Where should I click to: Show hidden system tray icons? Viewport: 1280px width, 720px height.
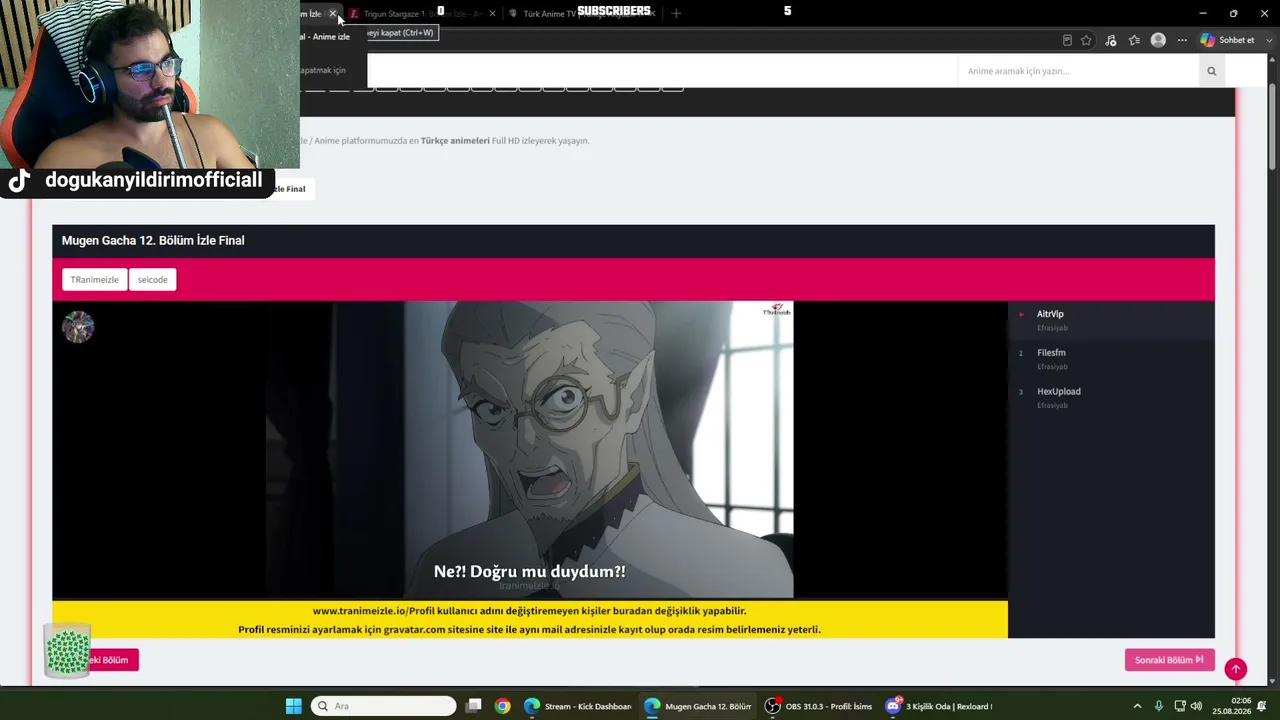(1137, 706)
